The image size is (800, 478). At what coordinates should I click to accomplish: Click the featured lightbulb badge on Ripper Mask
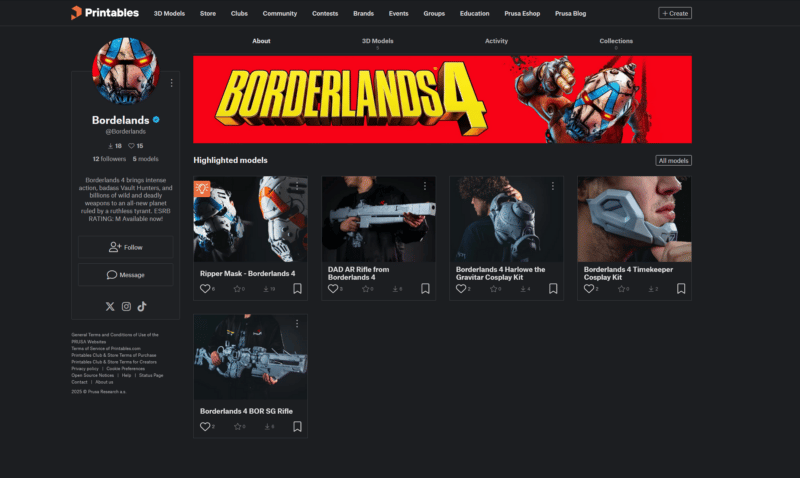pos(202,189)
